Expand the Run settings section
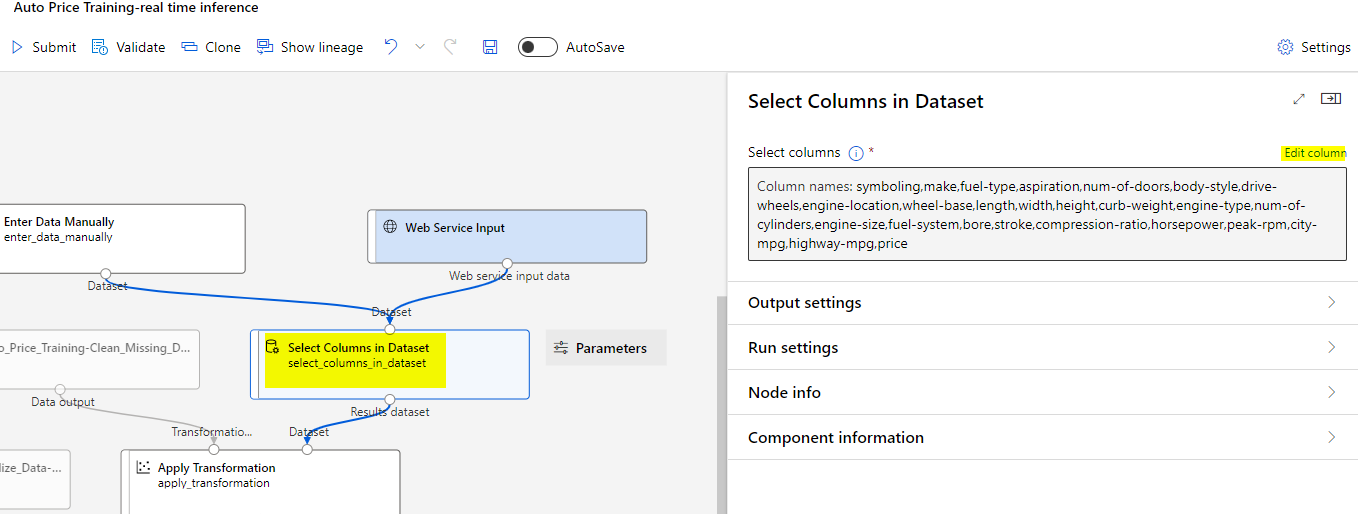This screenshot has height=514, width=1358. coord(1042,348)
